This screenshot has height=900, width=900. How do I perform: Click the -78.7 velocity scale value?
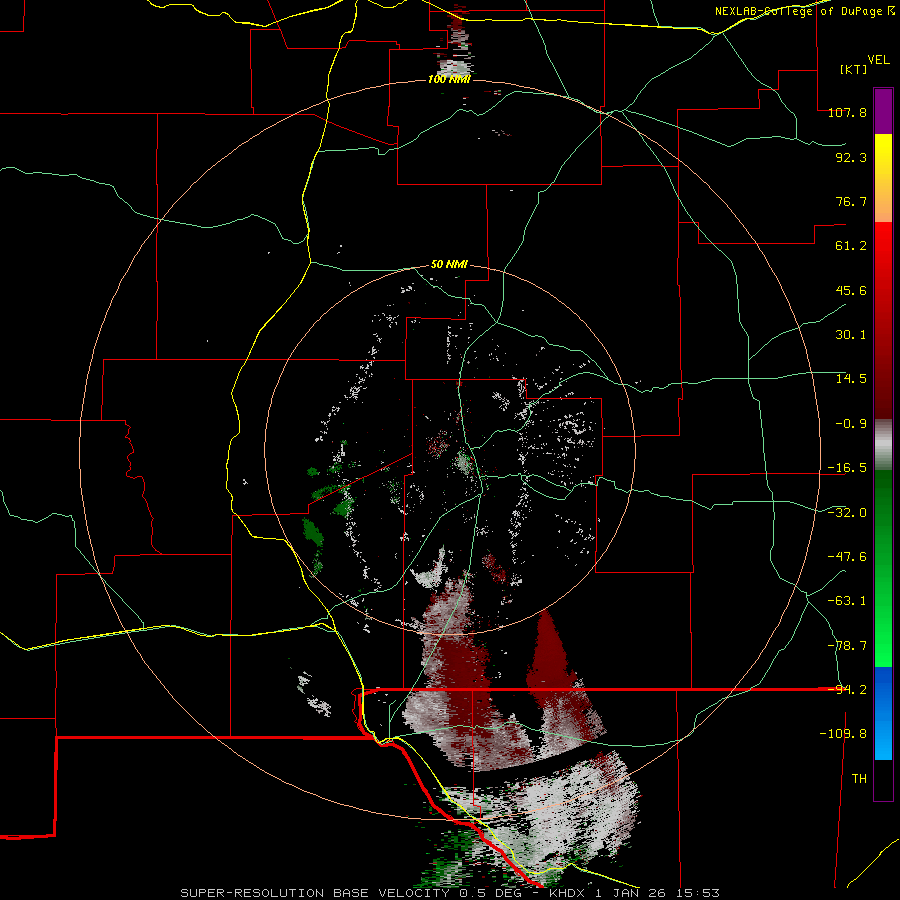coord(847,646)
